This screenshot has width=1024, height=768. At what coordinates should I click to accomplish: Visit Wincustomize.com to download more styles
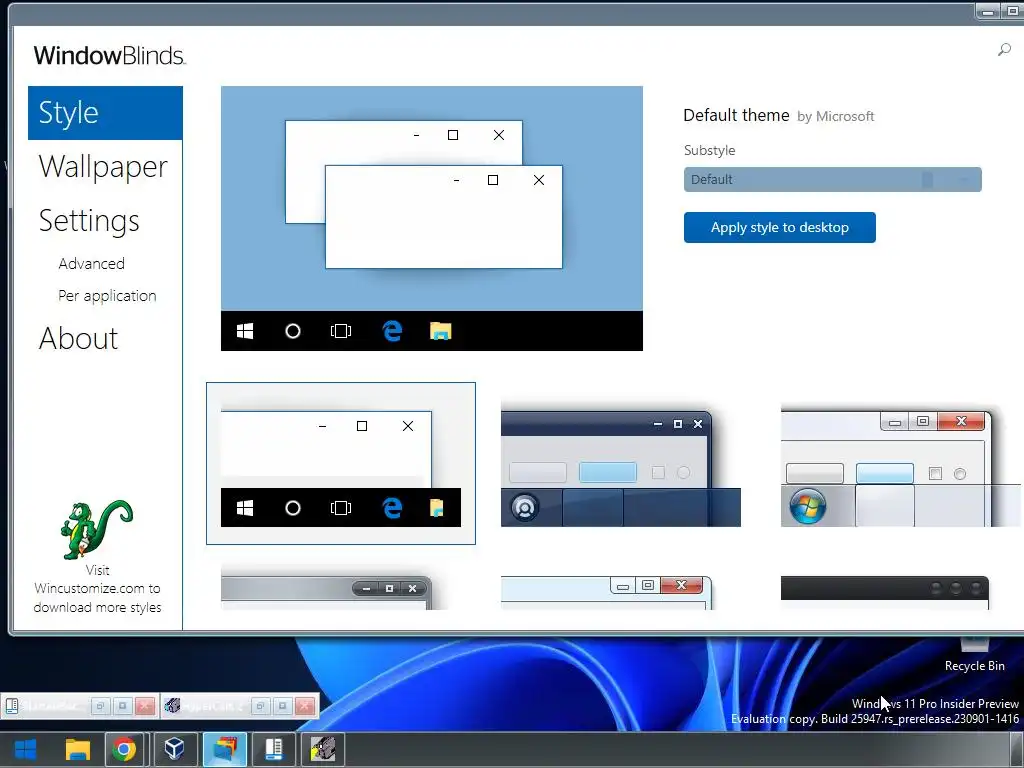[97, 588]
